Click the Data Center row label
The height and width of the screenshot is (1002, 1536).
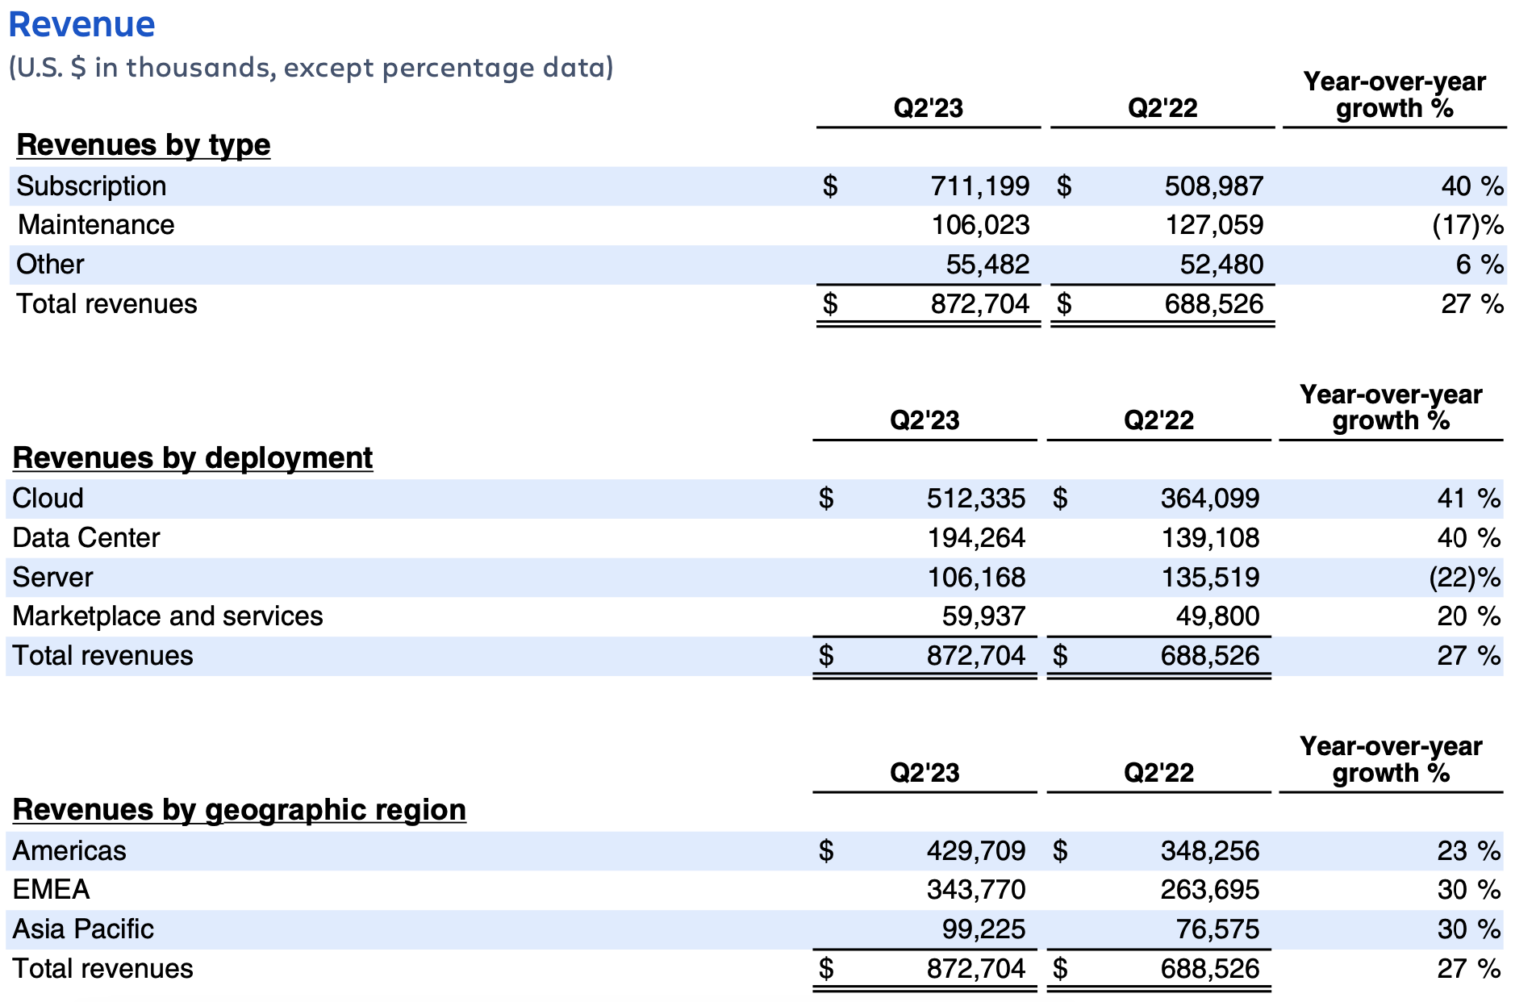point(85,537)
